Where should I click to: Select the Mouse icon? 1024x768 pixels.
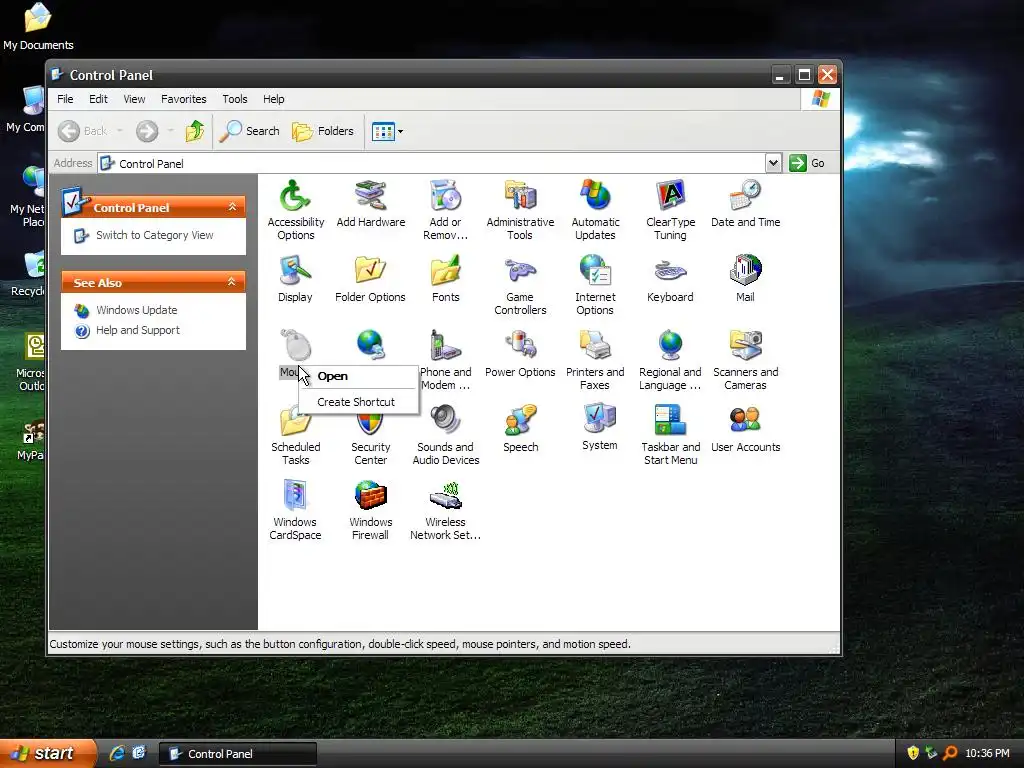click(295, 347)
